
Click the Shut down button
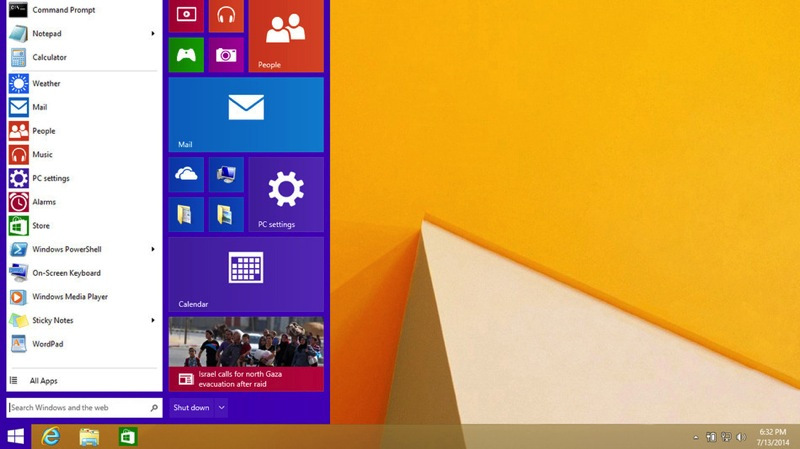(191, 408)
